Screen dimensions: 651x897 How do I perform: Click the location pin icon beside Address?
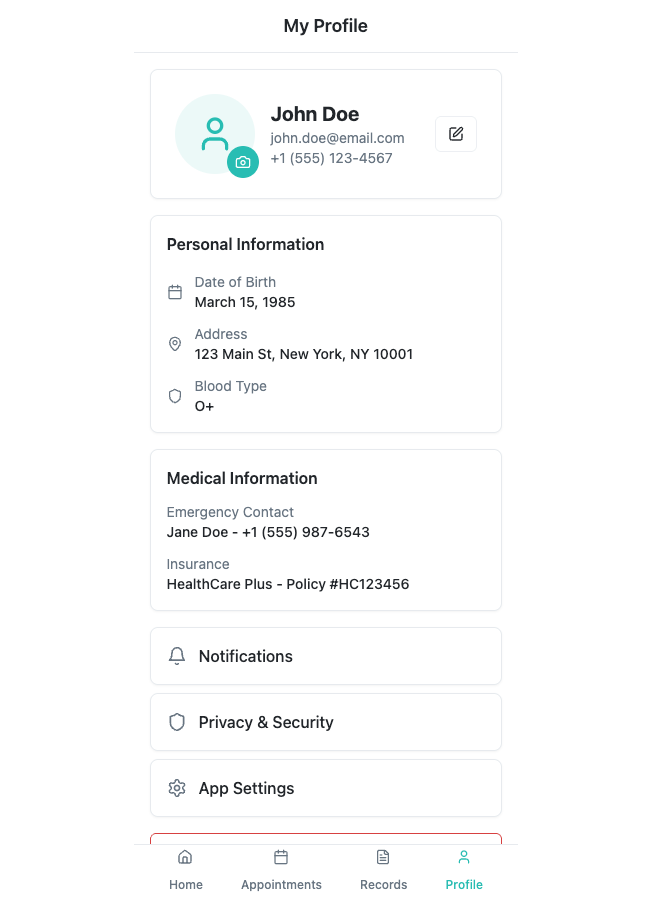point(175,344)
